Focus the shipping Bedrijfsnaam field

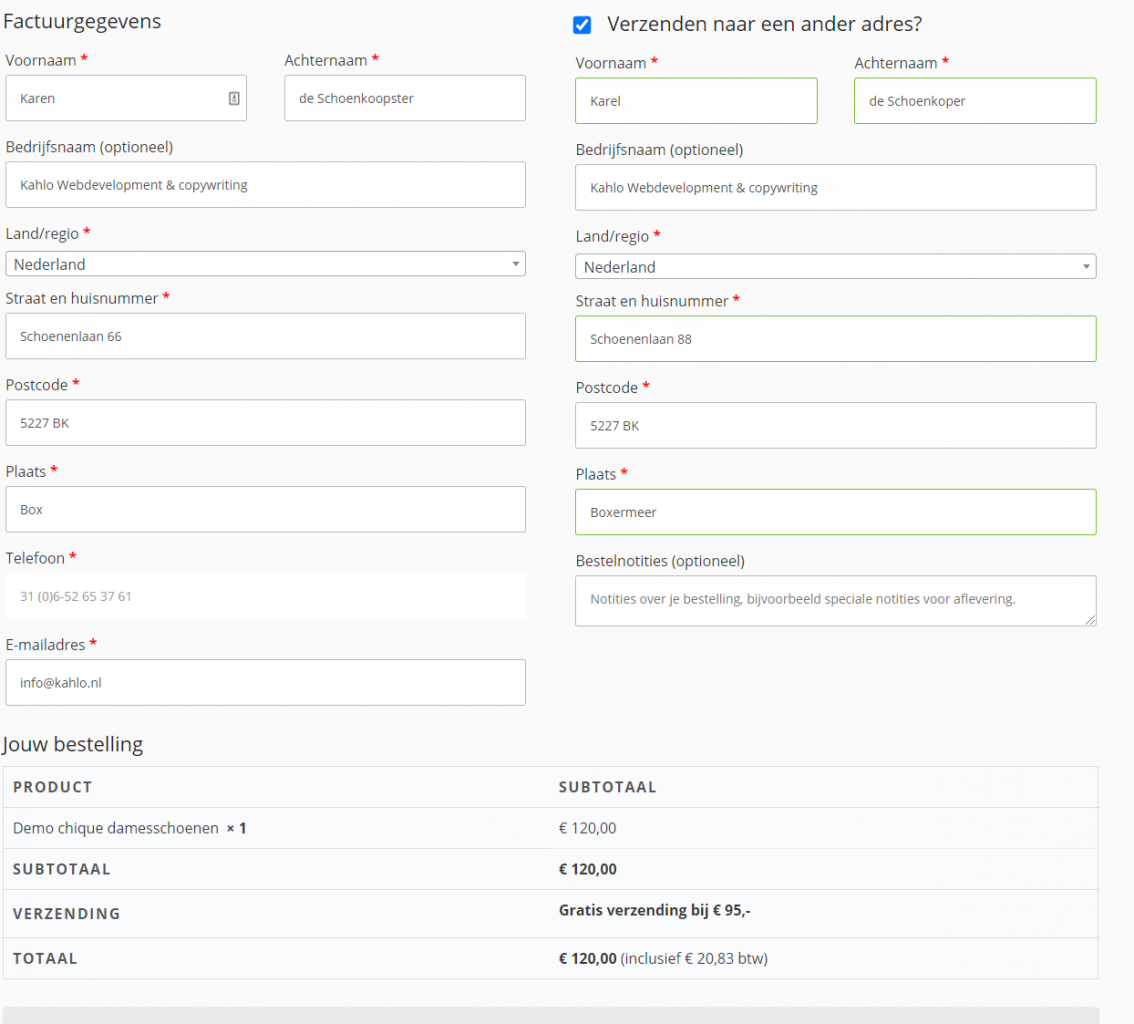point(835,187)
